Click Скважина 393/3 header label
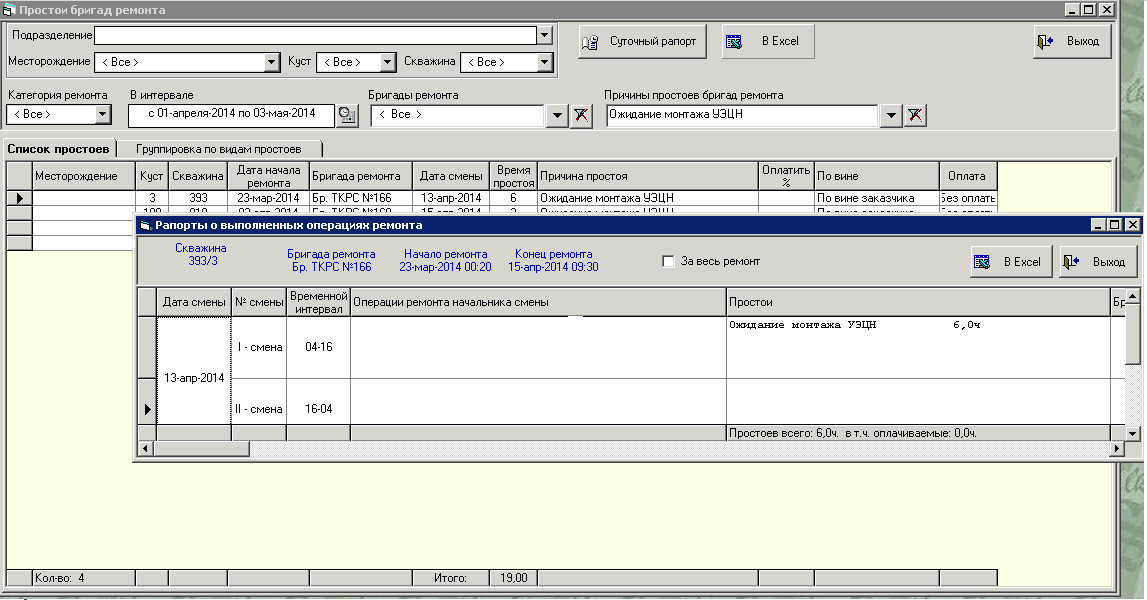This screenshot has width=1147, height=600. 201,255
